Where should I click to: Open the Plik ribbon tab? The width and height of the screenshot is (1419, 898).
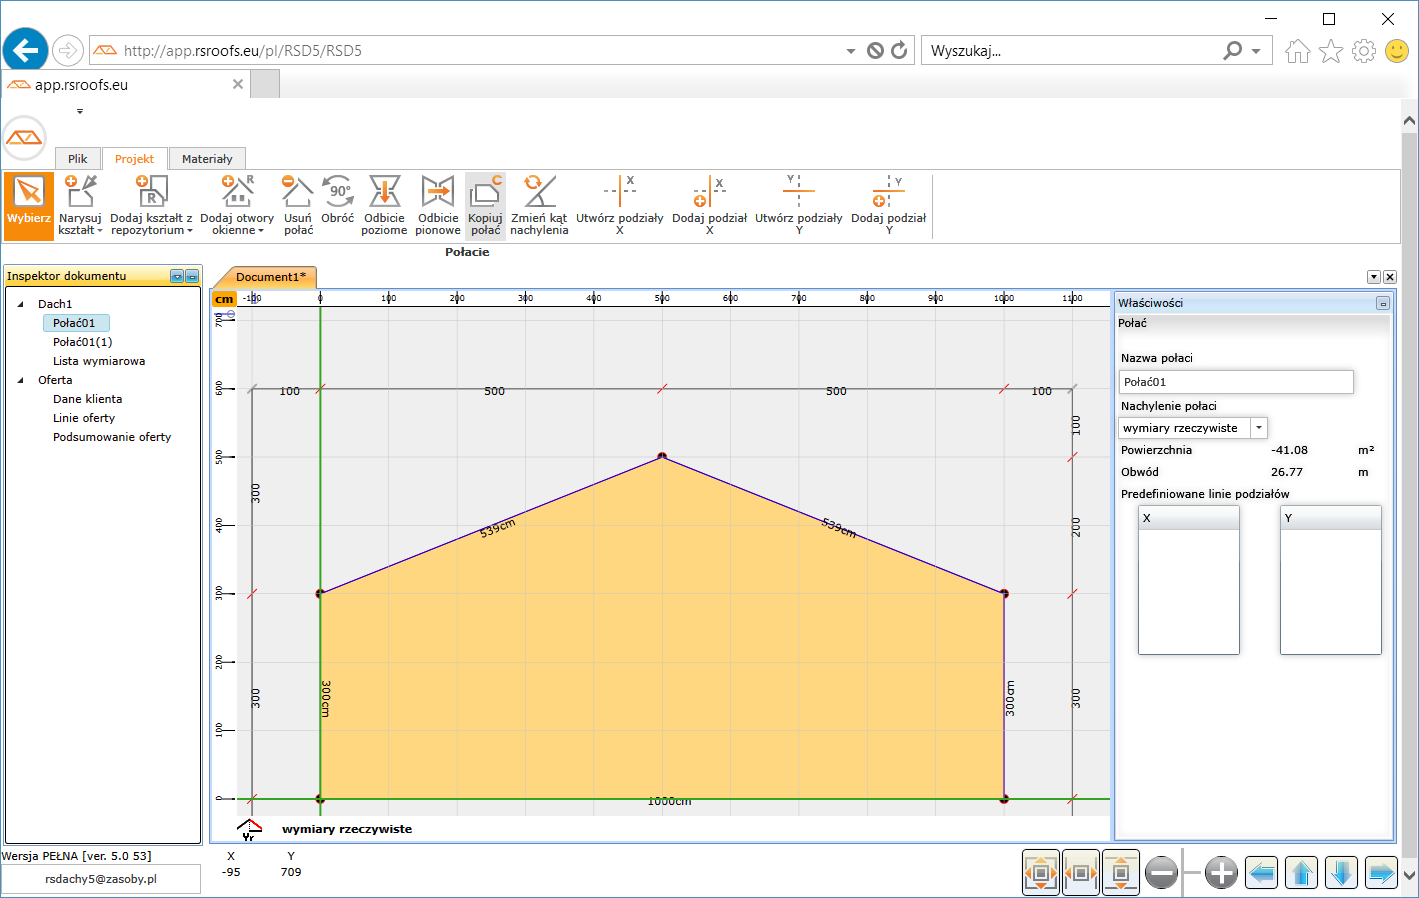pos(78,159)
